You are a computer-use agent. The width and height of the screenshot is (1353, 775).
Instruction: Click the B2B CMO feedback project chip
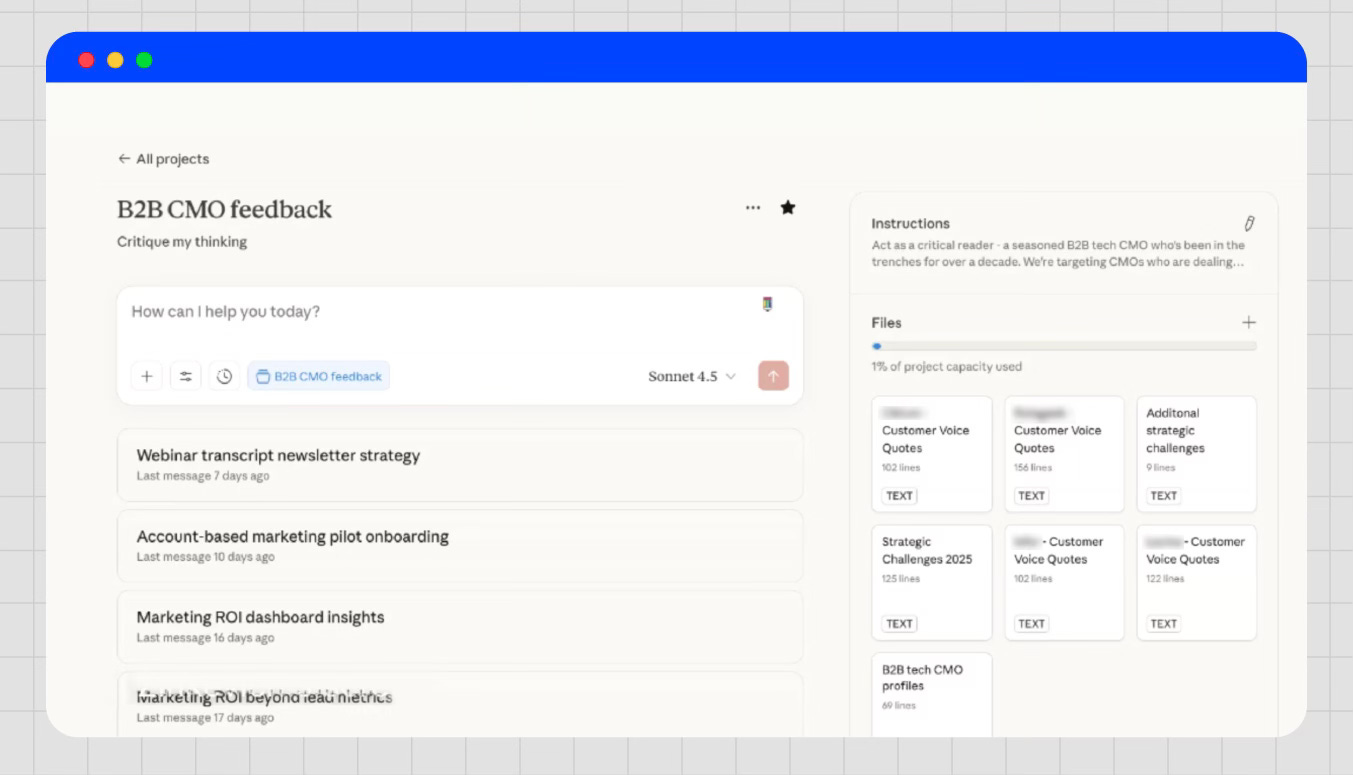coord(318,376)
